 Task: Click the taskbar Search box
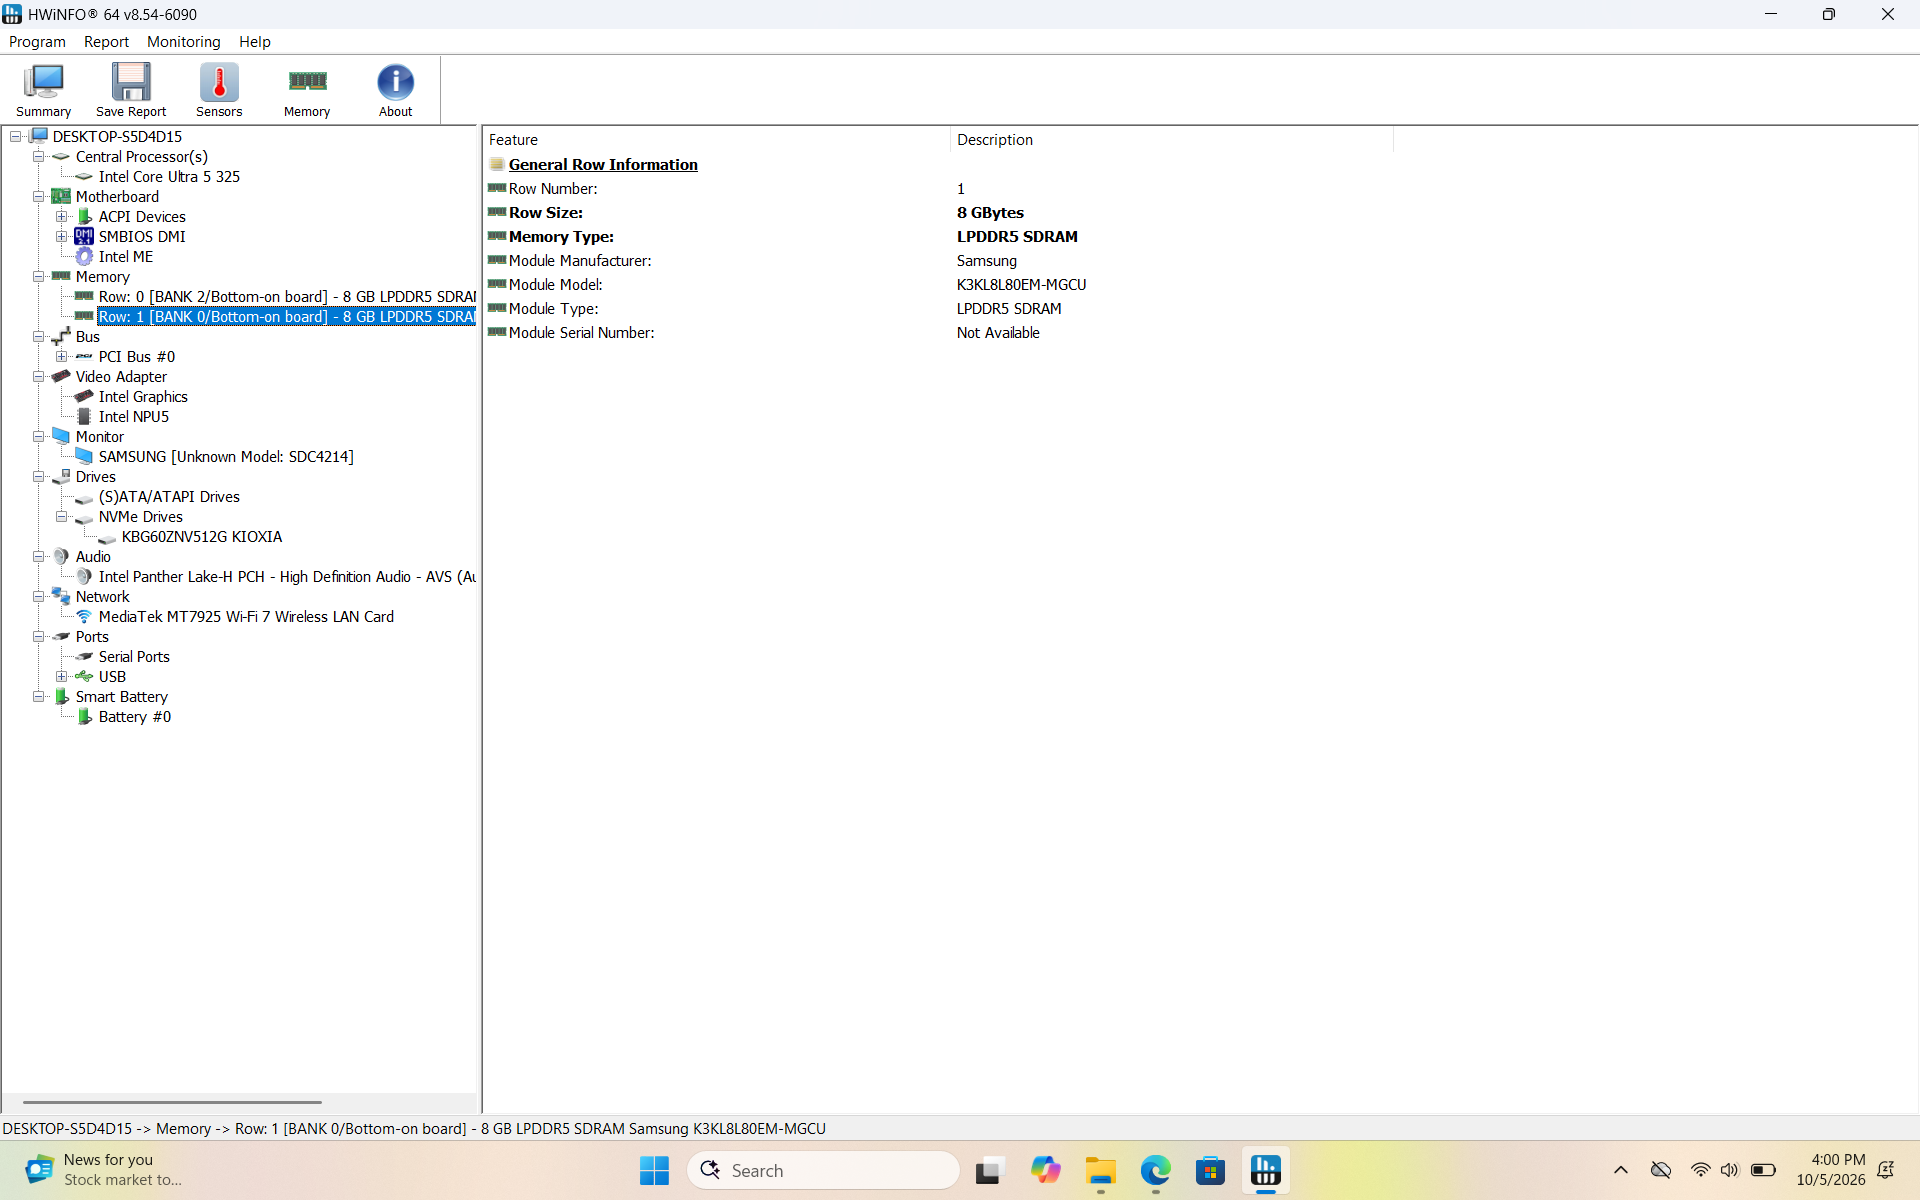[823, 1170]
